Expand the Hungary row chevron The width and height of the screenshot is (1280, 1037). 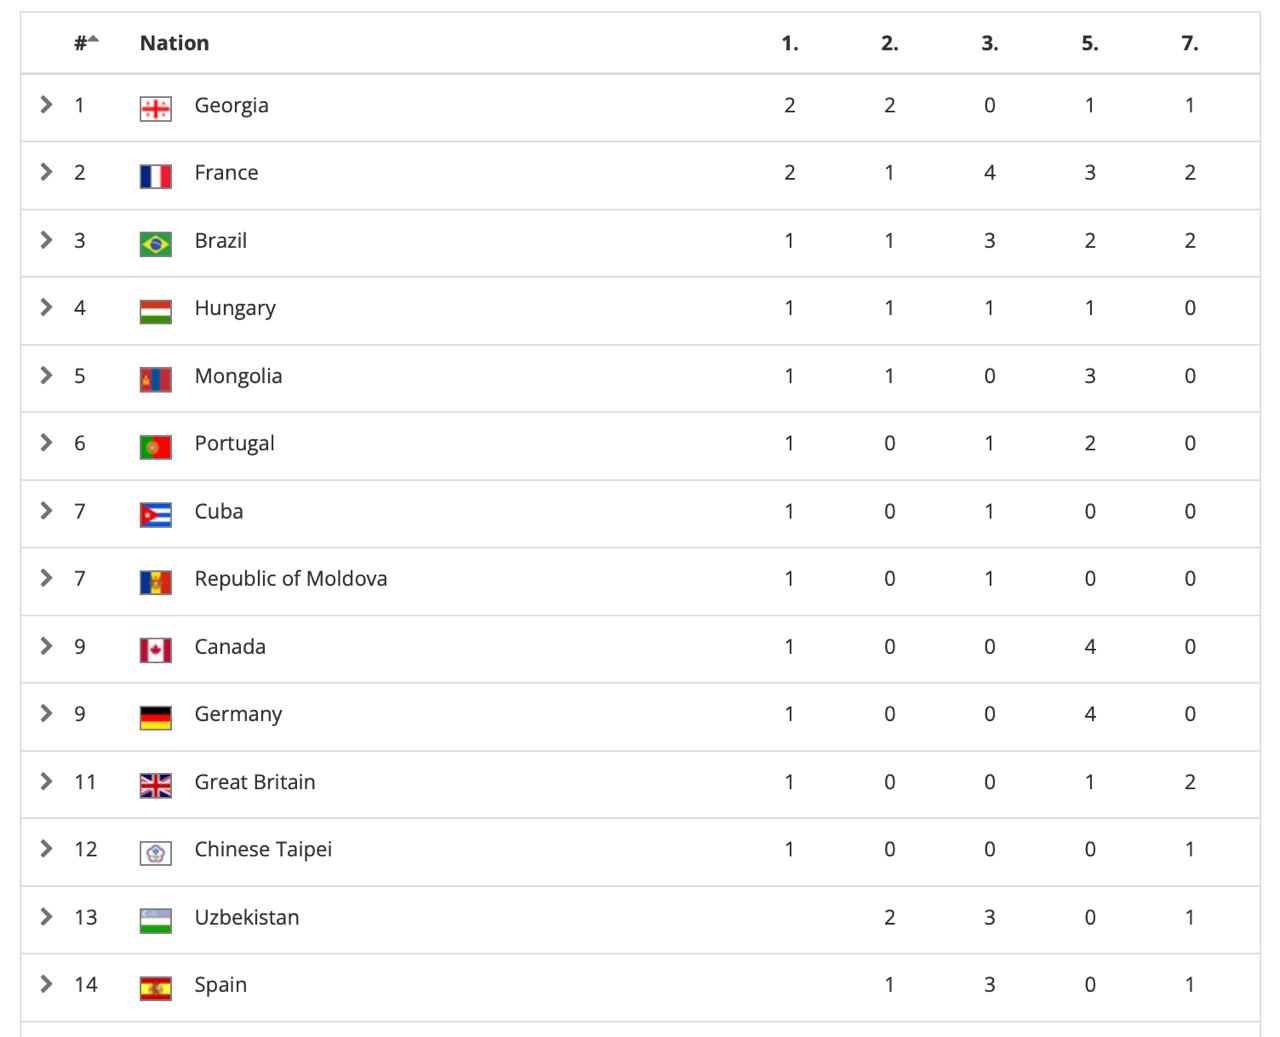[46, 307]
